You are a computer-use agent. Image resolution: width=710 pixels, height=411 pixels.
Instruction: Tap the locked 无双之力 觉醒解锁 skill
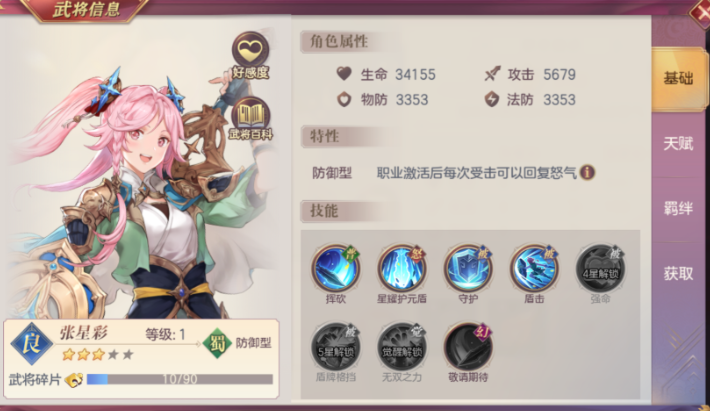coord(402,347)
